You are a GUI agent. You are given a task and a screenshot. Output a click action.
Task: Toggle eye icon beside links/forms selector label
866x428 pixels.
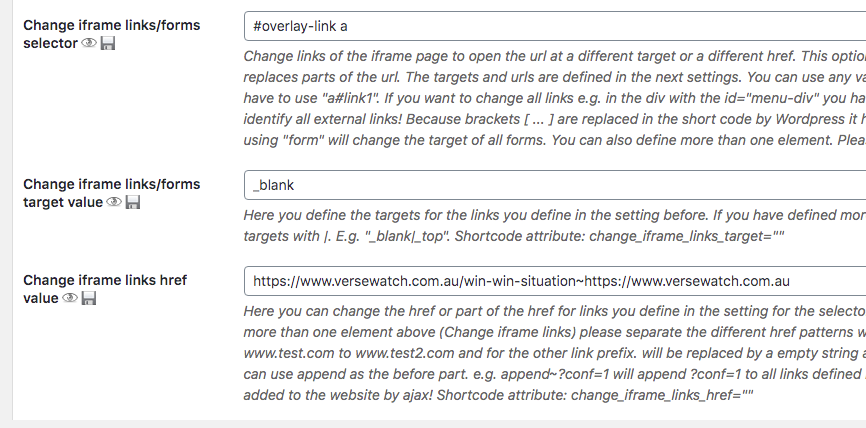89,43
